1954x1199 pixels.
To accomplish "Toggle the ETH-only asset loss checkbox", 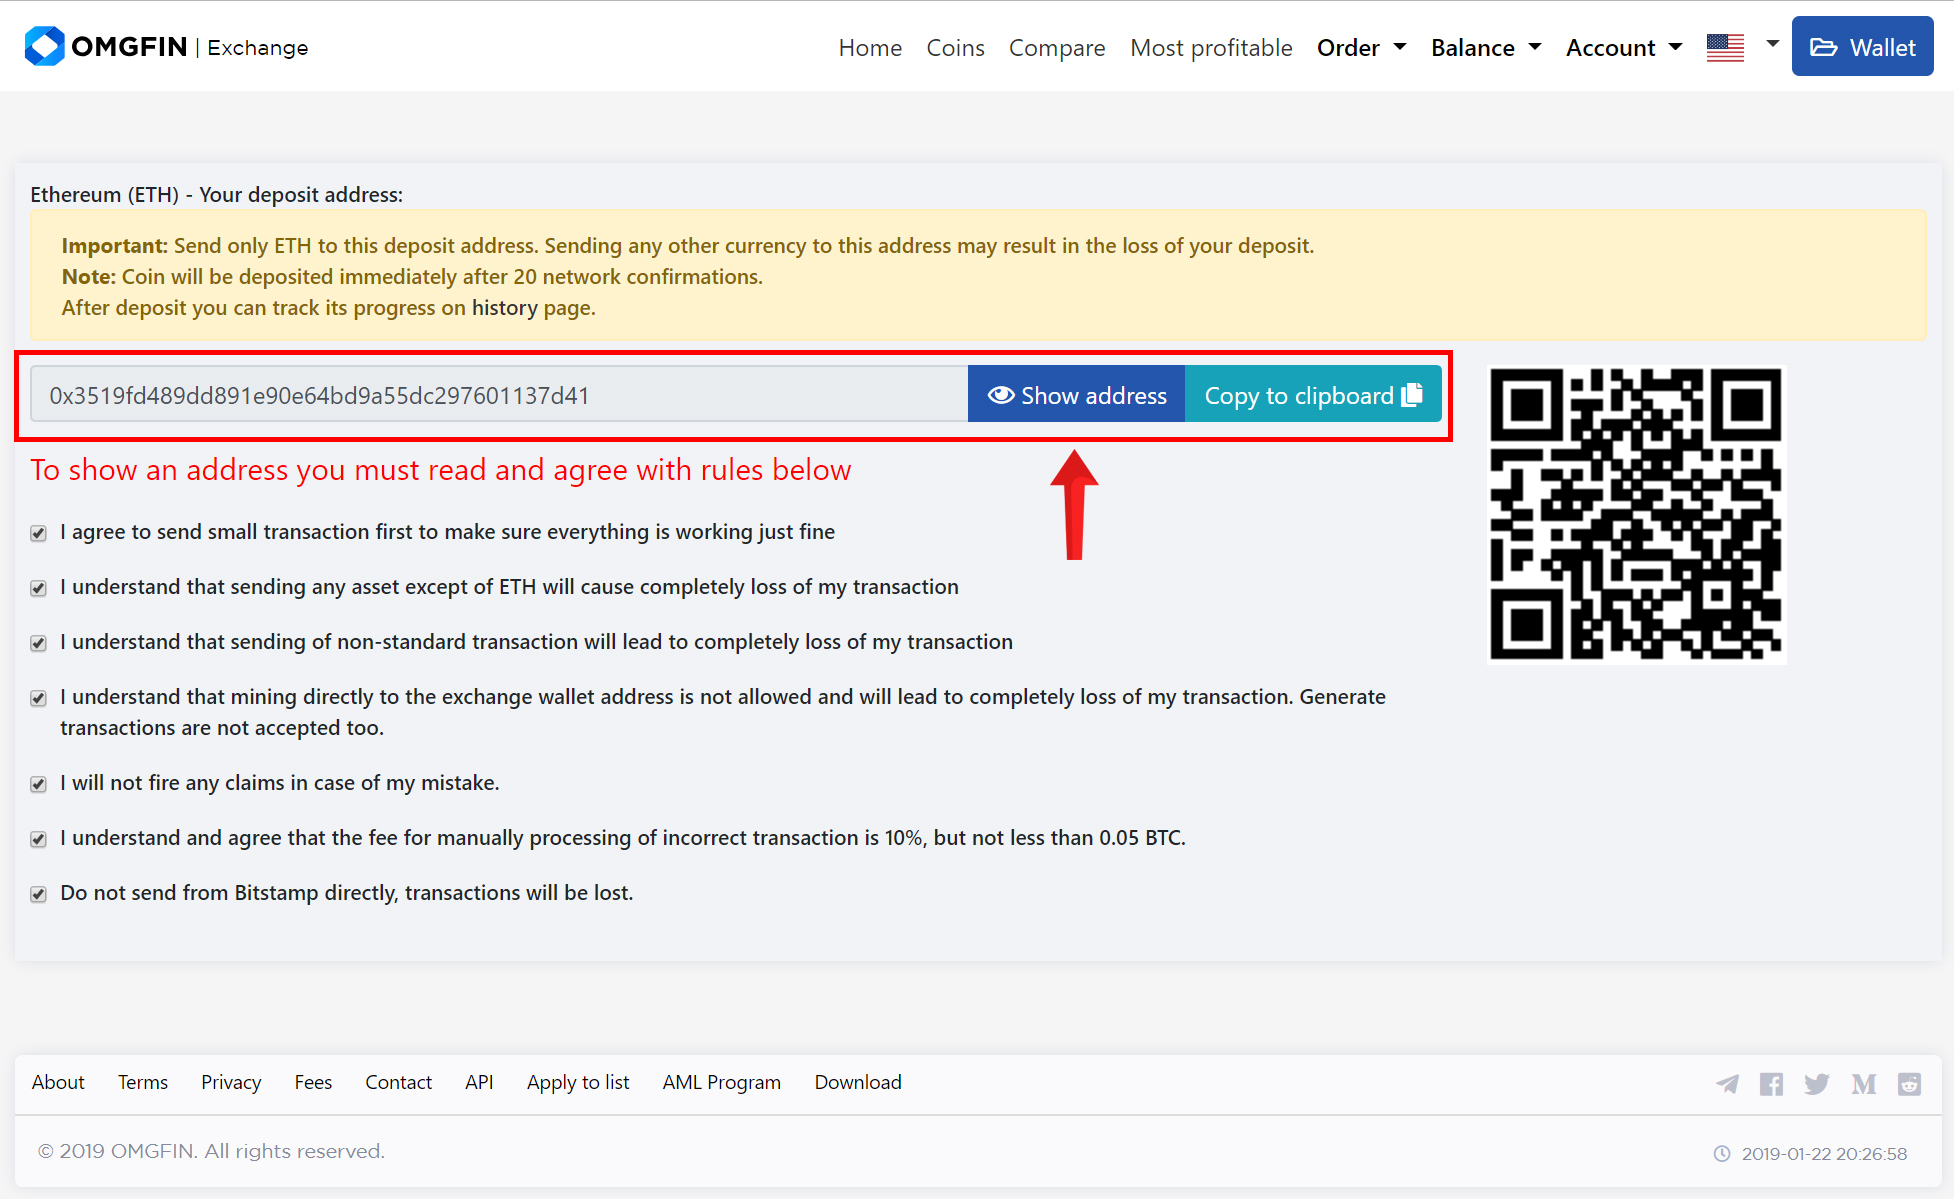I will click(x=38, y=588).
